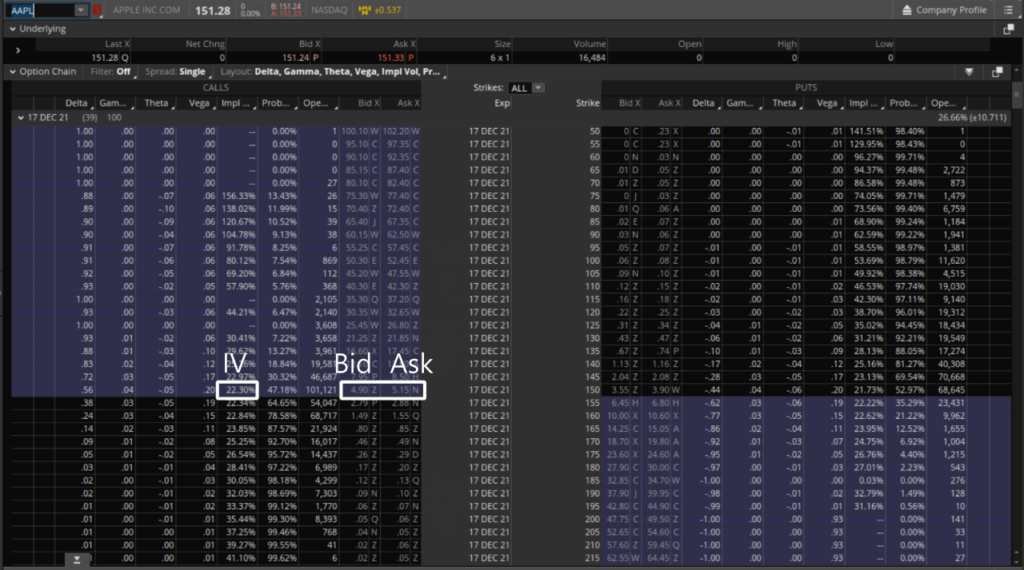Click the PUTS Delta column header
1024x570 pixels.
(x=703, y=103)
